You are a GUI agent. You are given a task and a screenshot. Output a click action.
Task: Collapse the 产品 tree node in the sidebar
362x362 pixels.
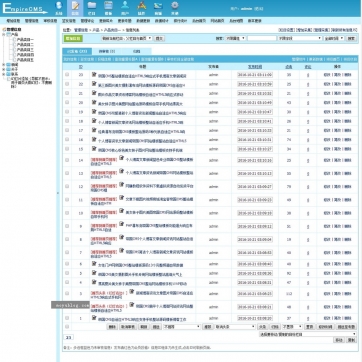(4, 34)
